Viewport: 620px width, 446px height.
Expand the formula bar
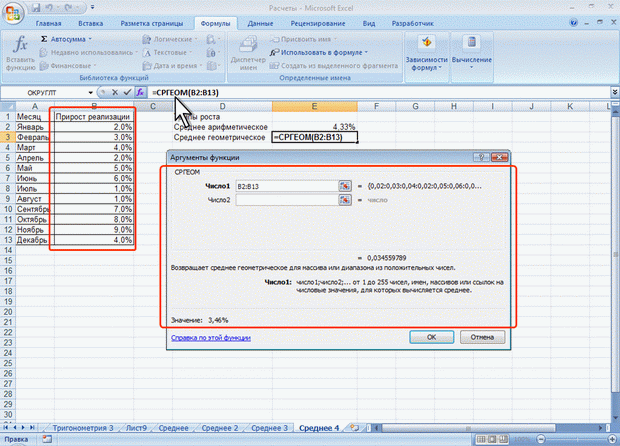click(615, 93)
